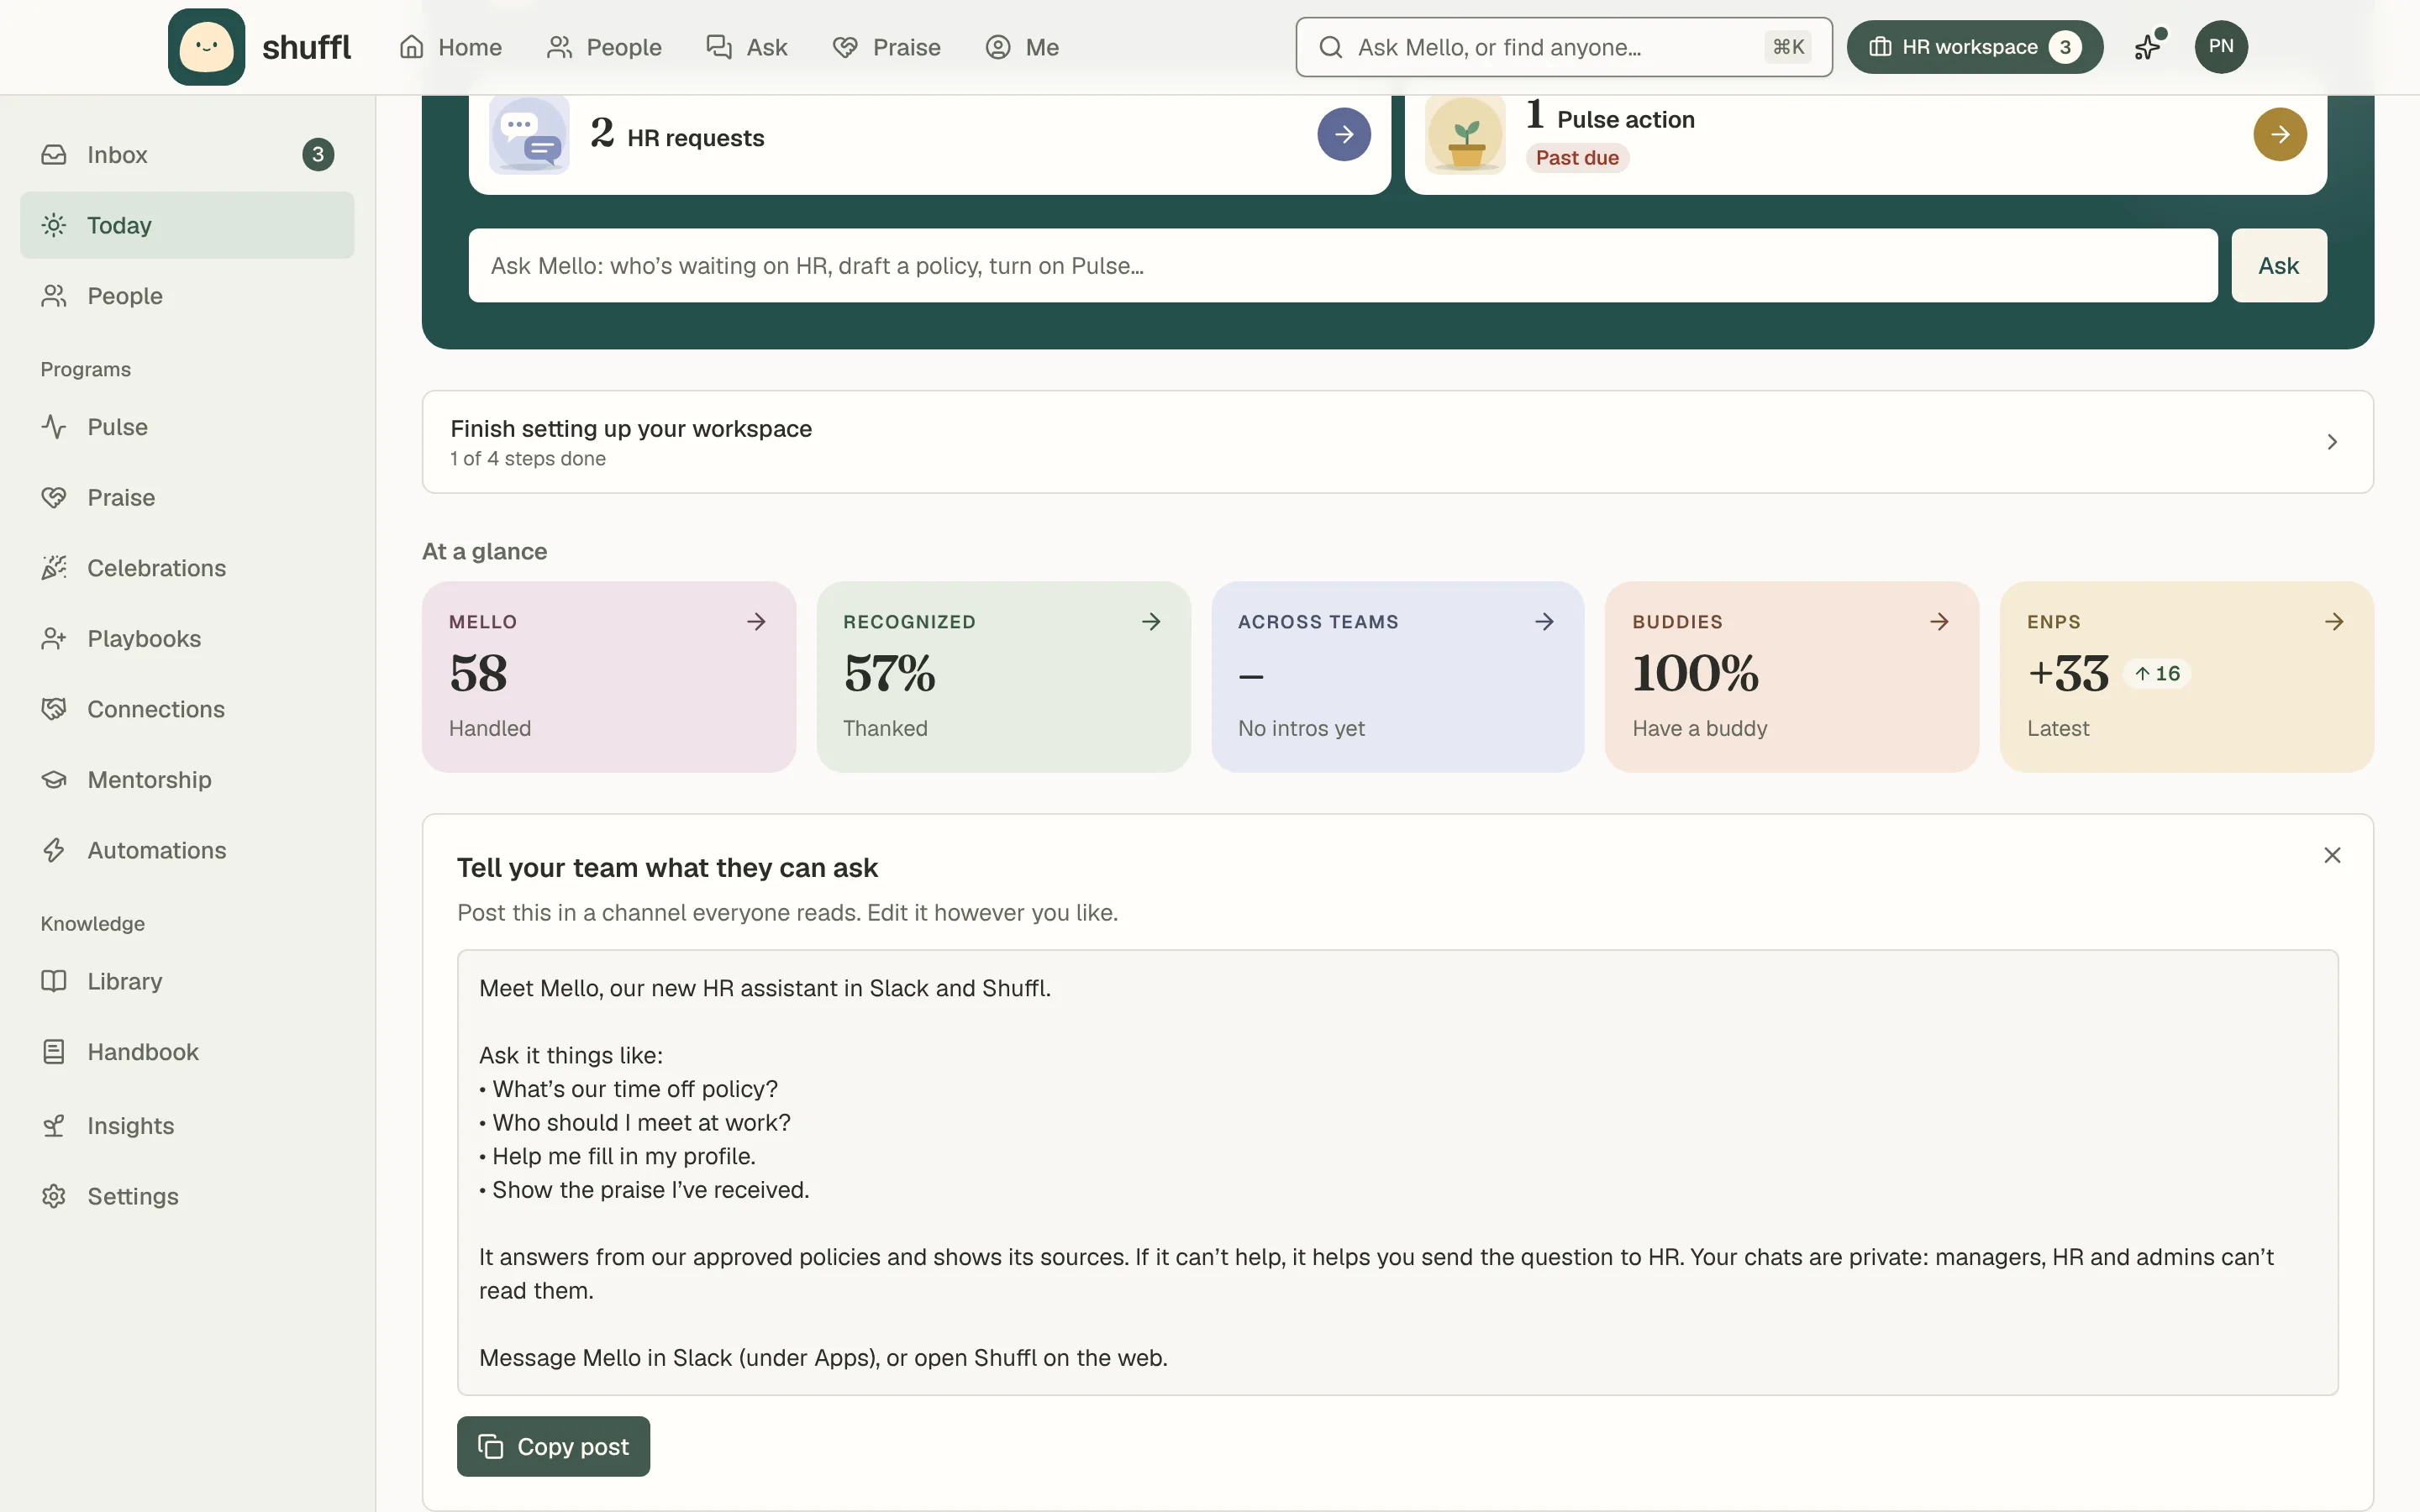Open the Mello card arrow

click(x=756, y=622)
